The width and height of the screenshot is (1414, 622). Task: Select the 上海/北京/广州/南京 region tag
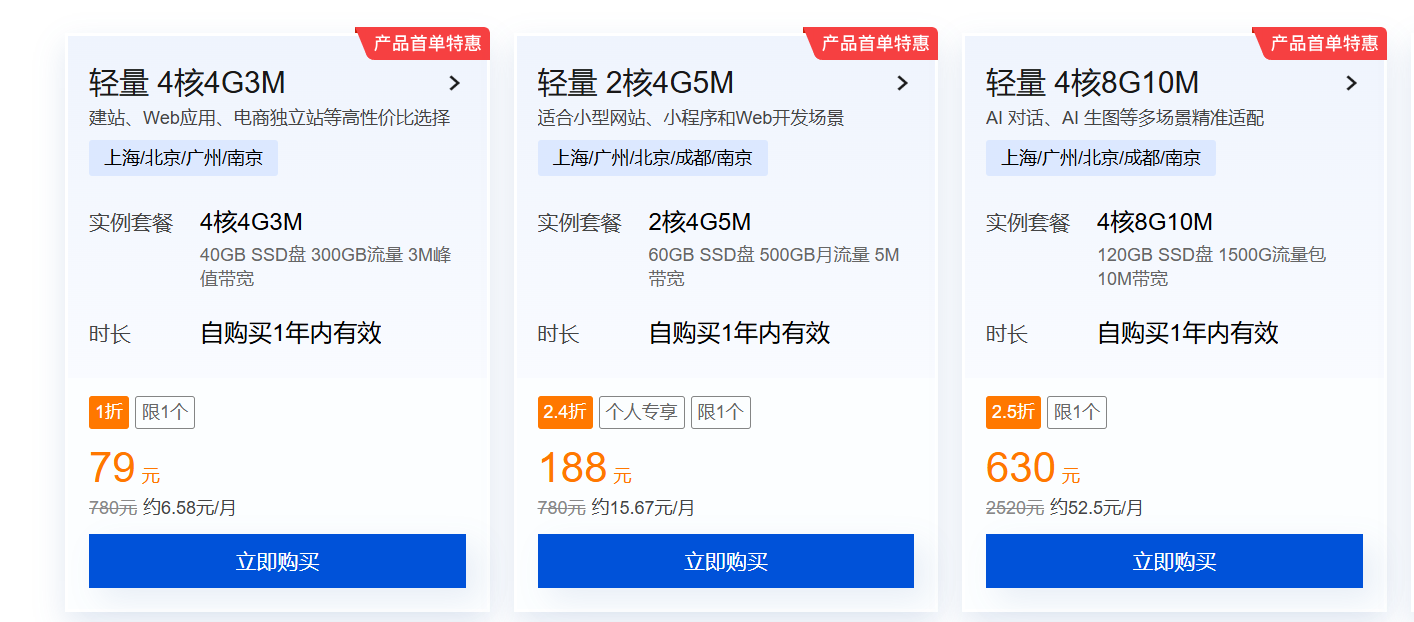point(183,158)
